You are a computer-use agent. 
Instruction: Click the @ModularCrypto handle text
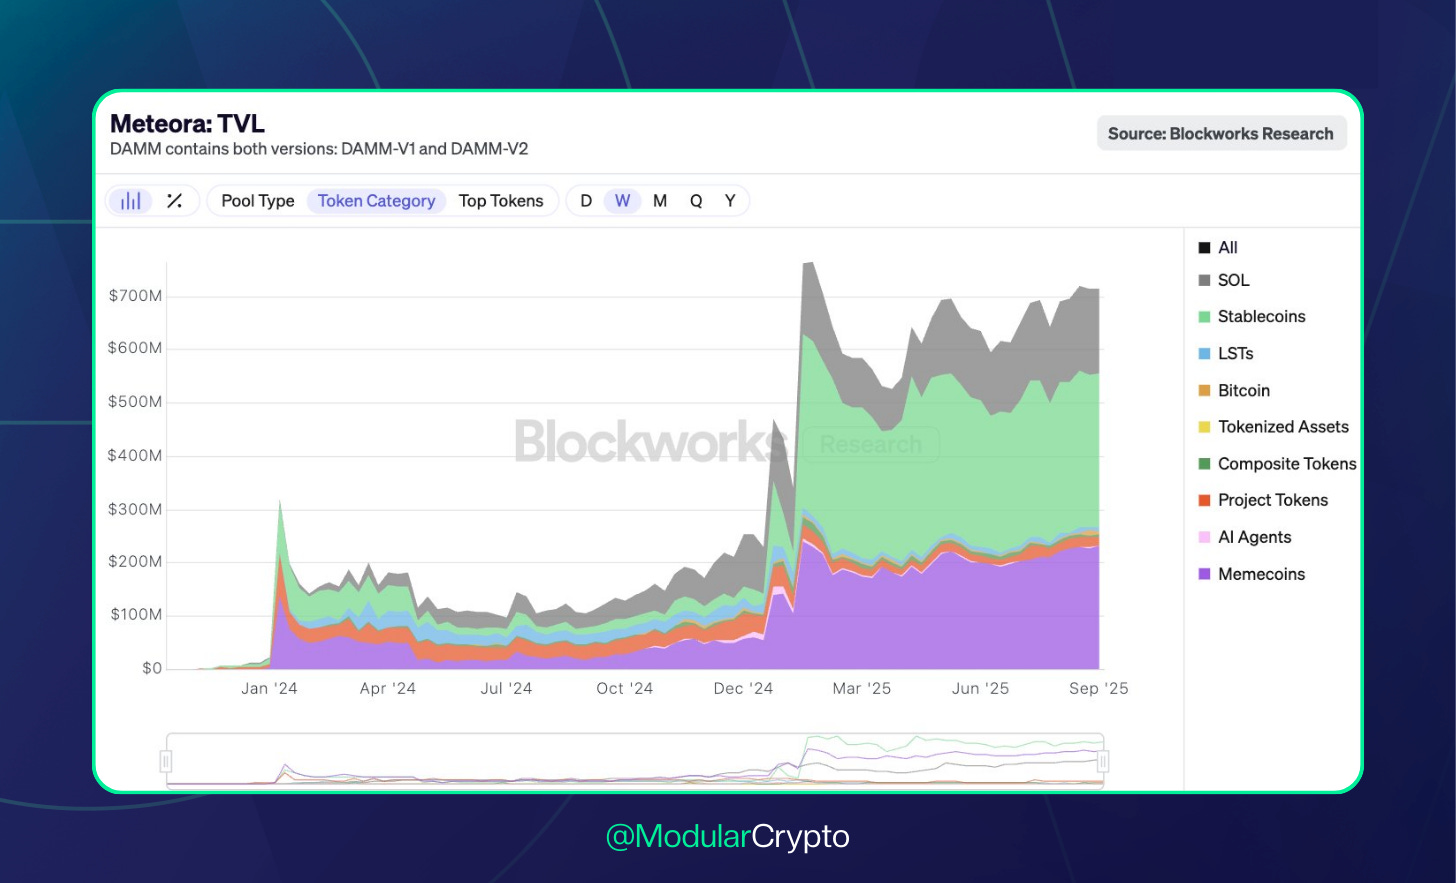tap(728, 836)
